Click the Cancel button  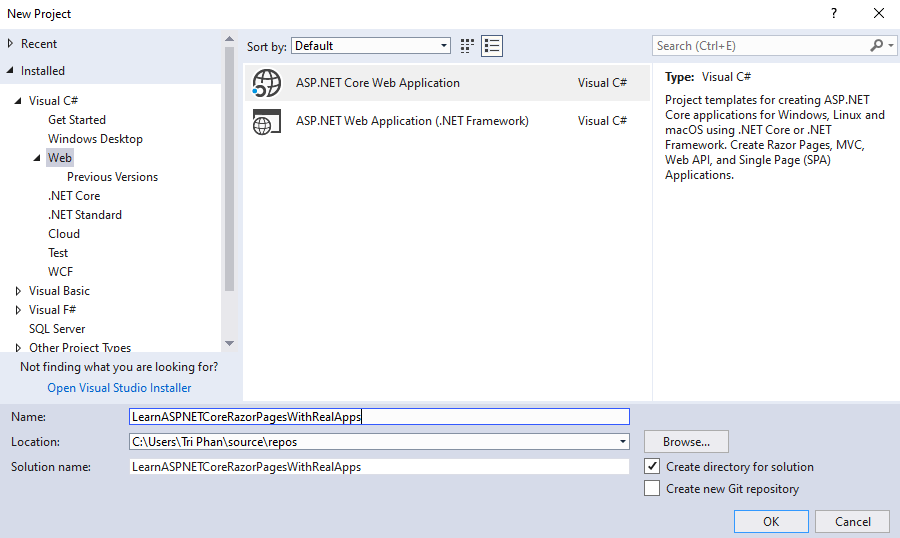pos(852,521)
